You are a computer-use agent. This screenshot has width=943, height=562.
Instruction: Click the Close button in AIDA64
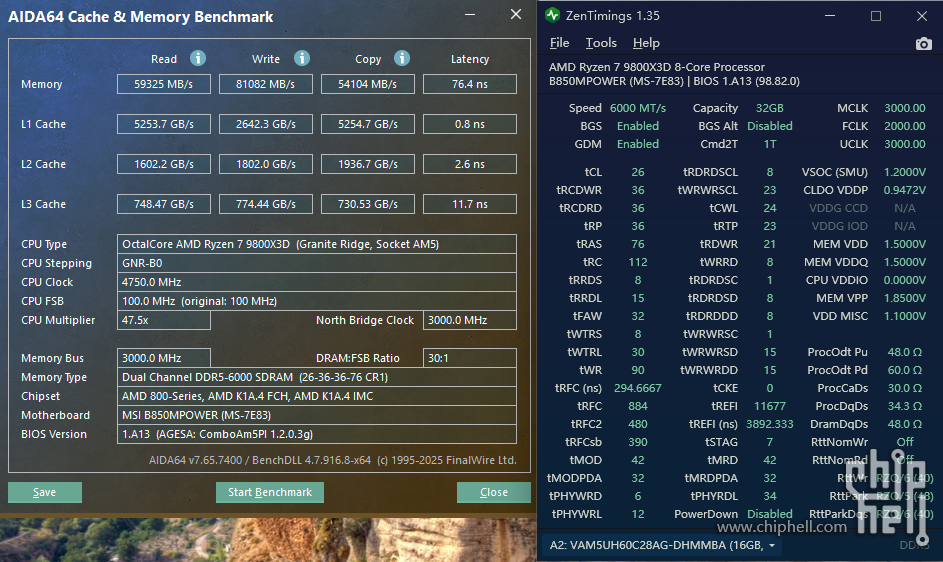point(493,492)
